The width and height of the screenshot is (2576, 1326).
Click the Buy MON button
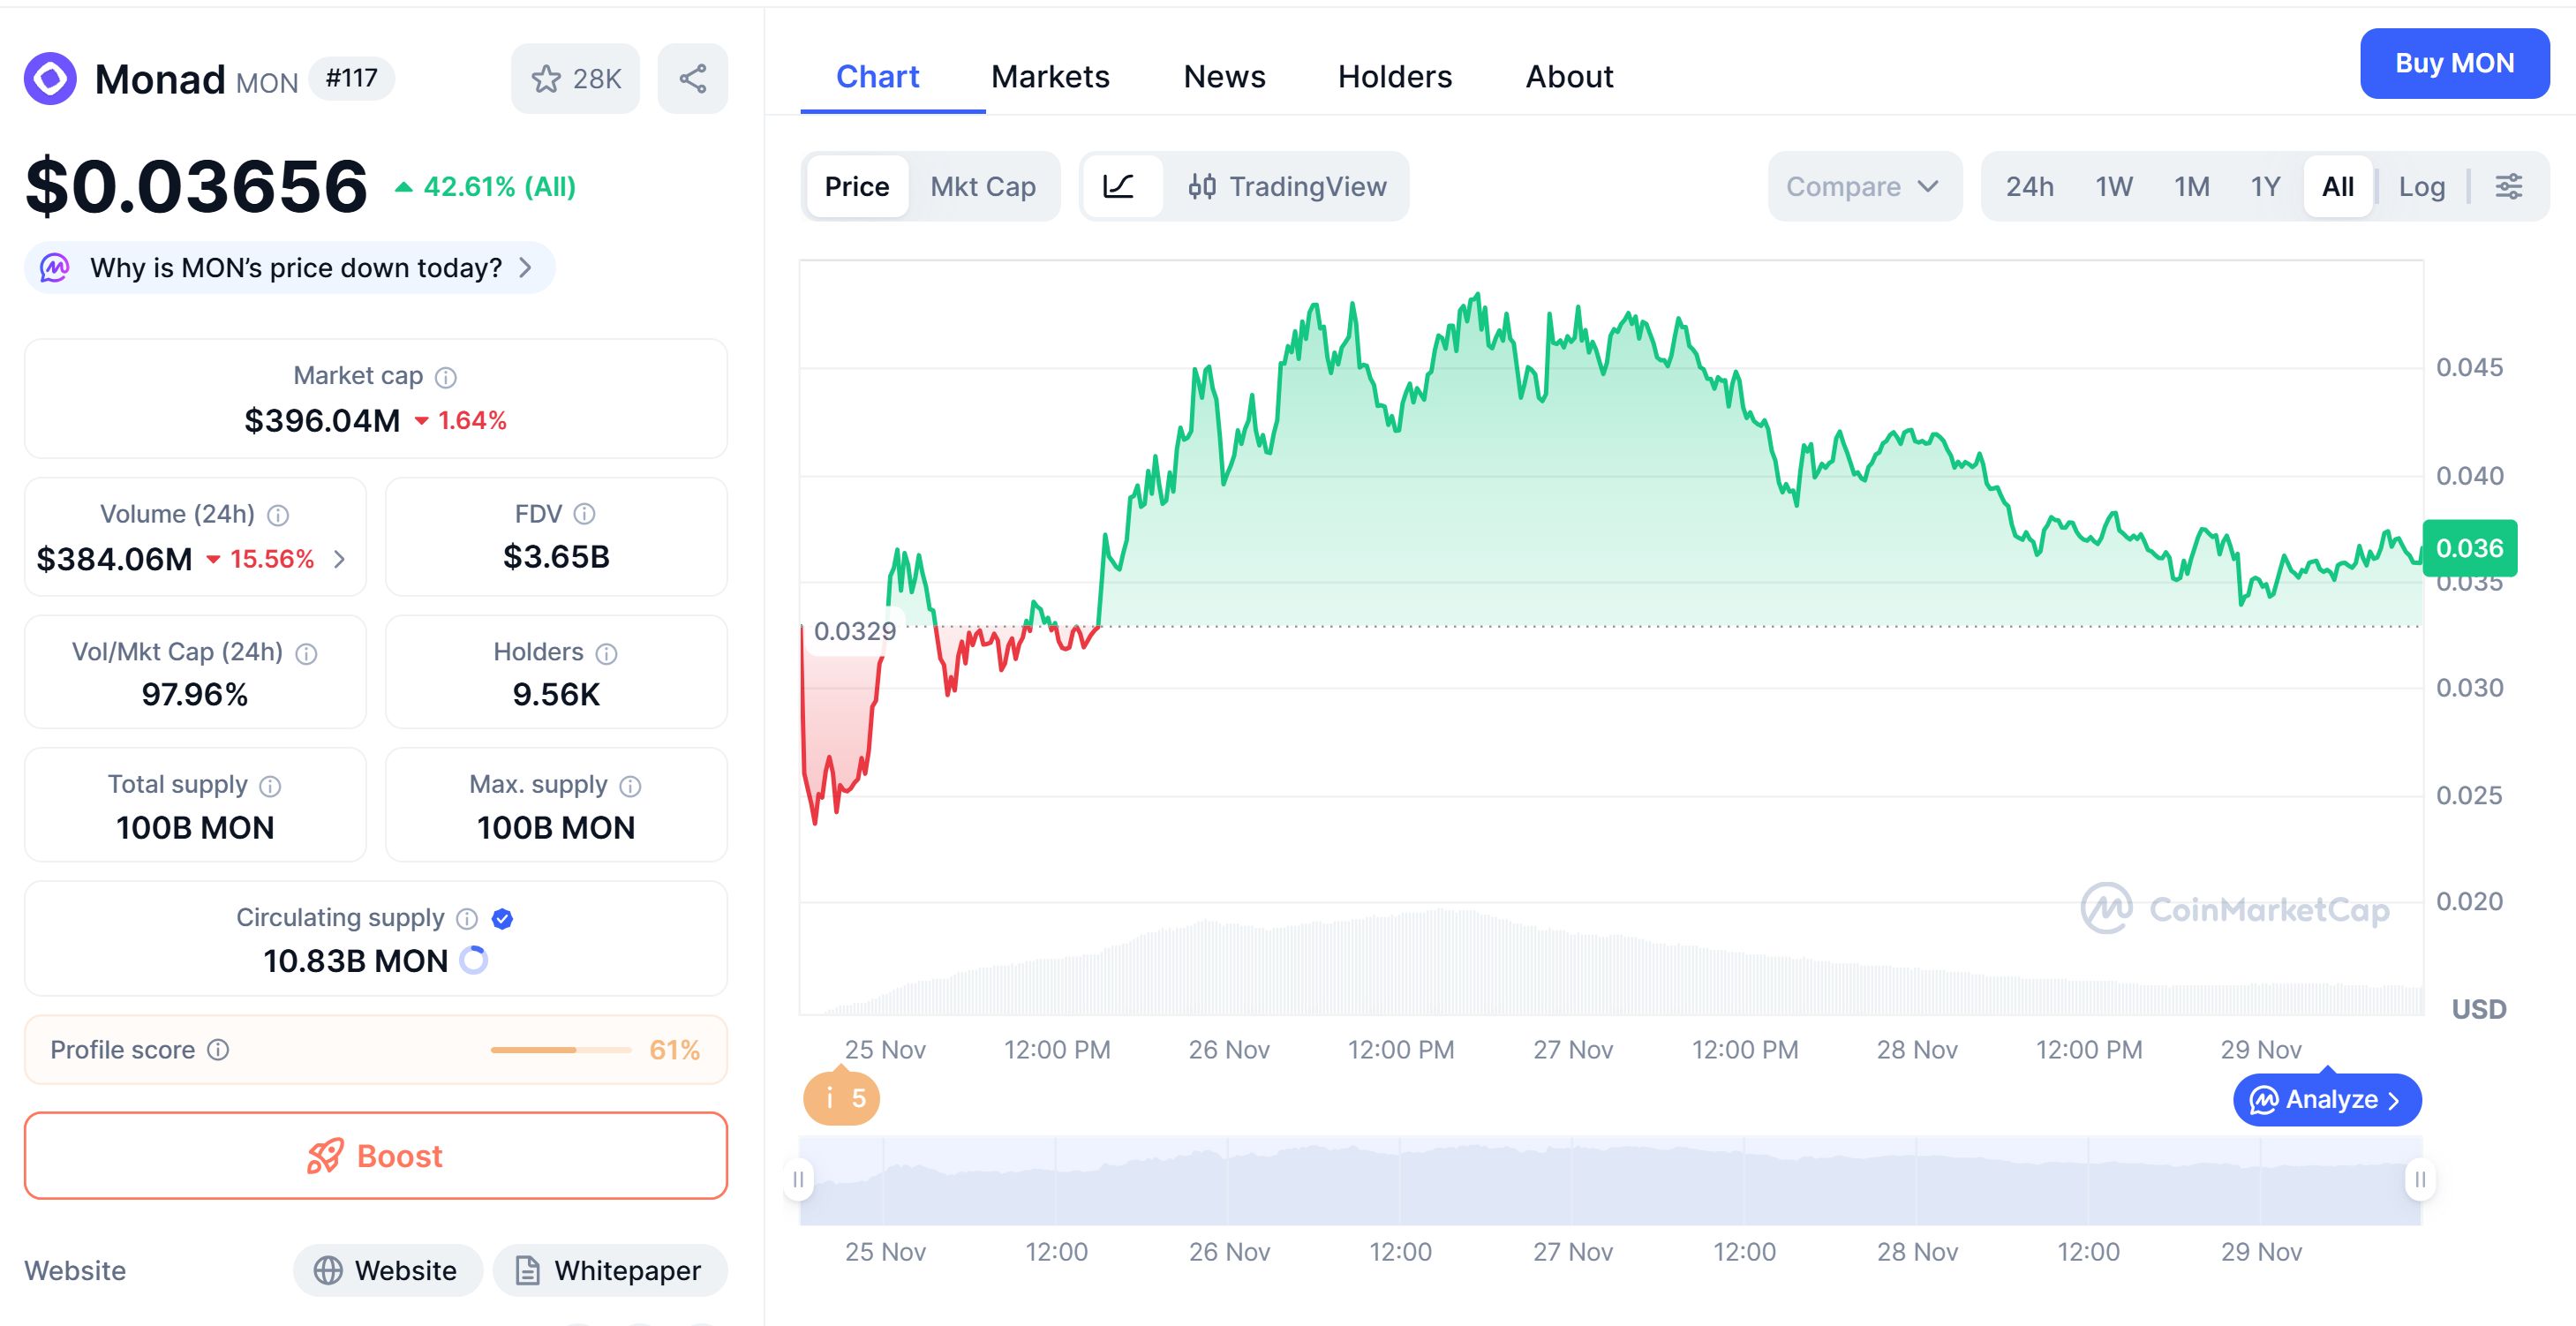(2455, 64)
